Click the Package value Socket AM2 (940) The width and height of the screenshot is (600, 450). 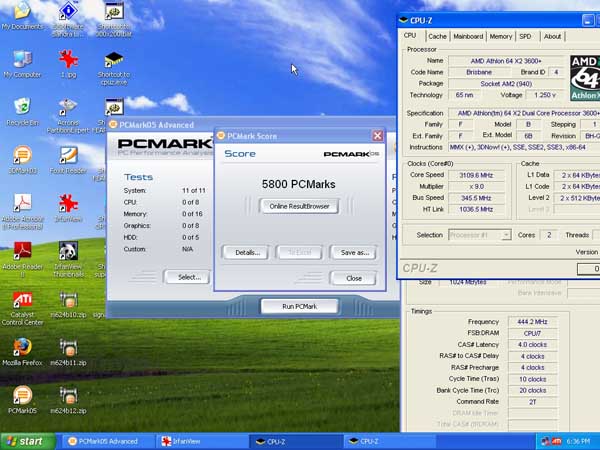(x=506, y=83)
